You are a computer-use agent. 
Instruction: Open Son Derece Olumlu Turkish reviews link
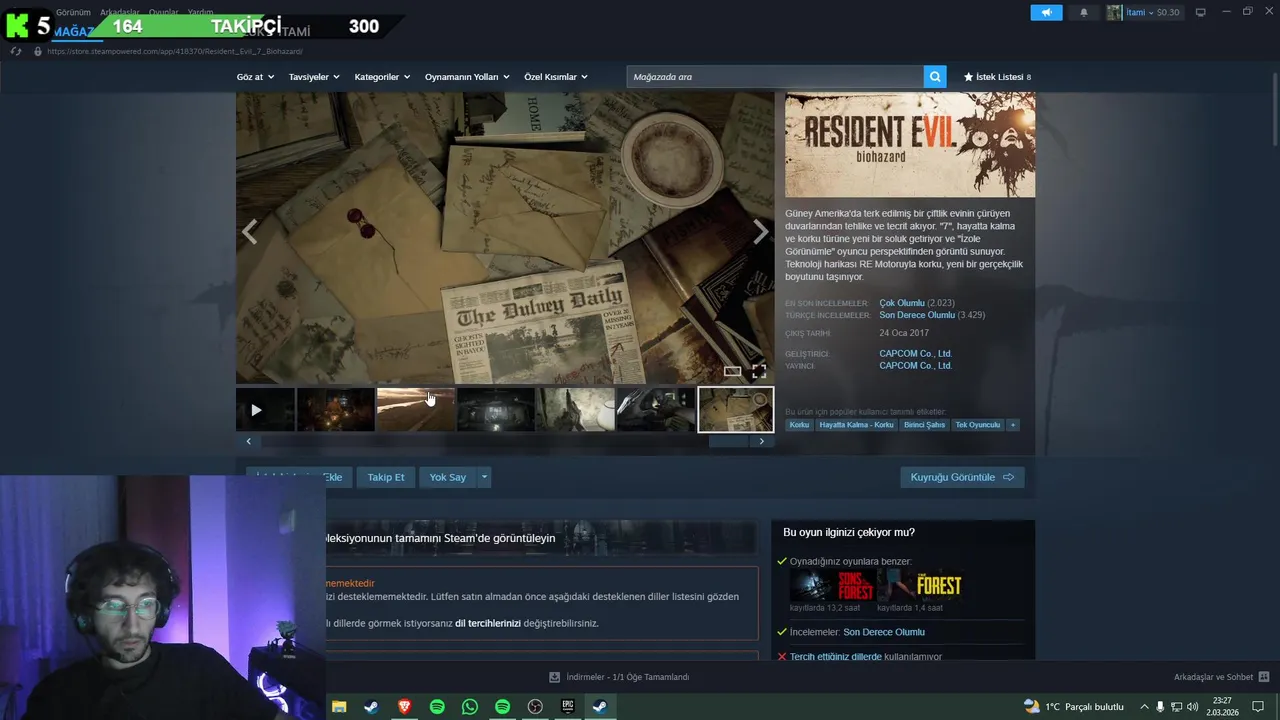(917, 315)
